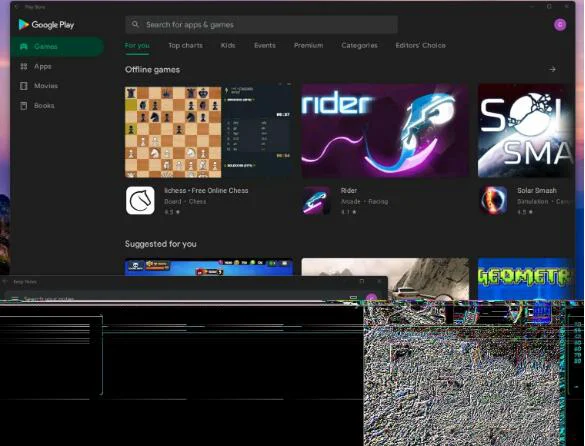Click the lichess knight app icon
585x446 pixels.
click(x=140, y=201)
